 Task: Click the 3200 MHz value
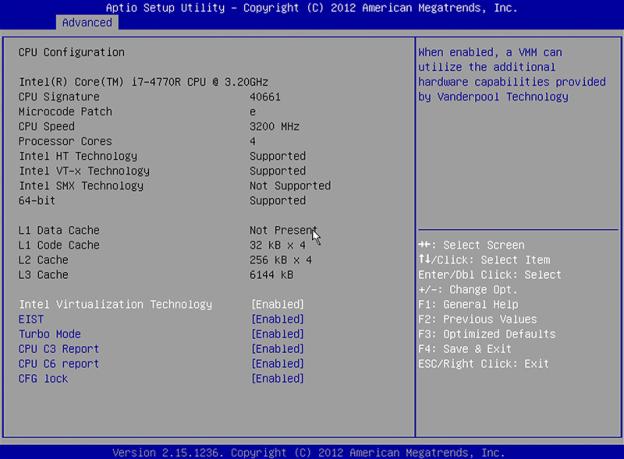pos(275,127)
